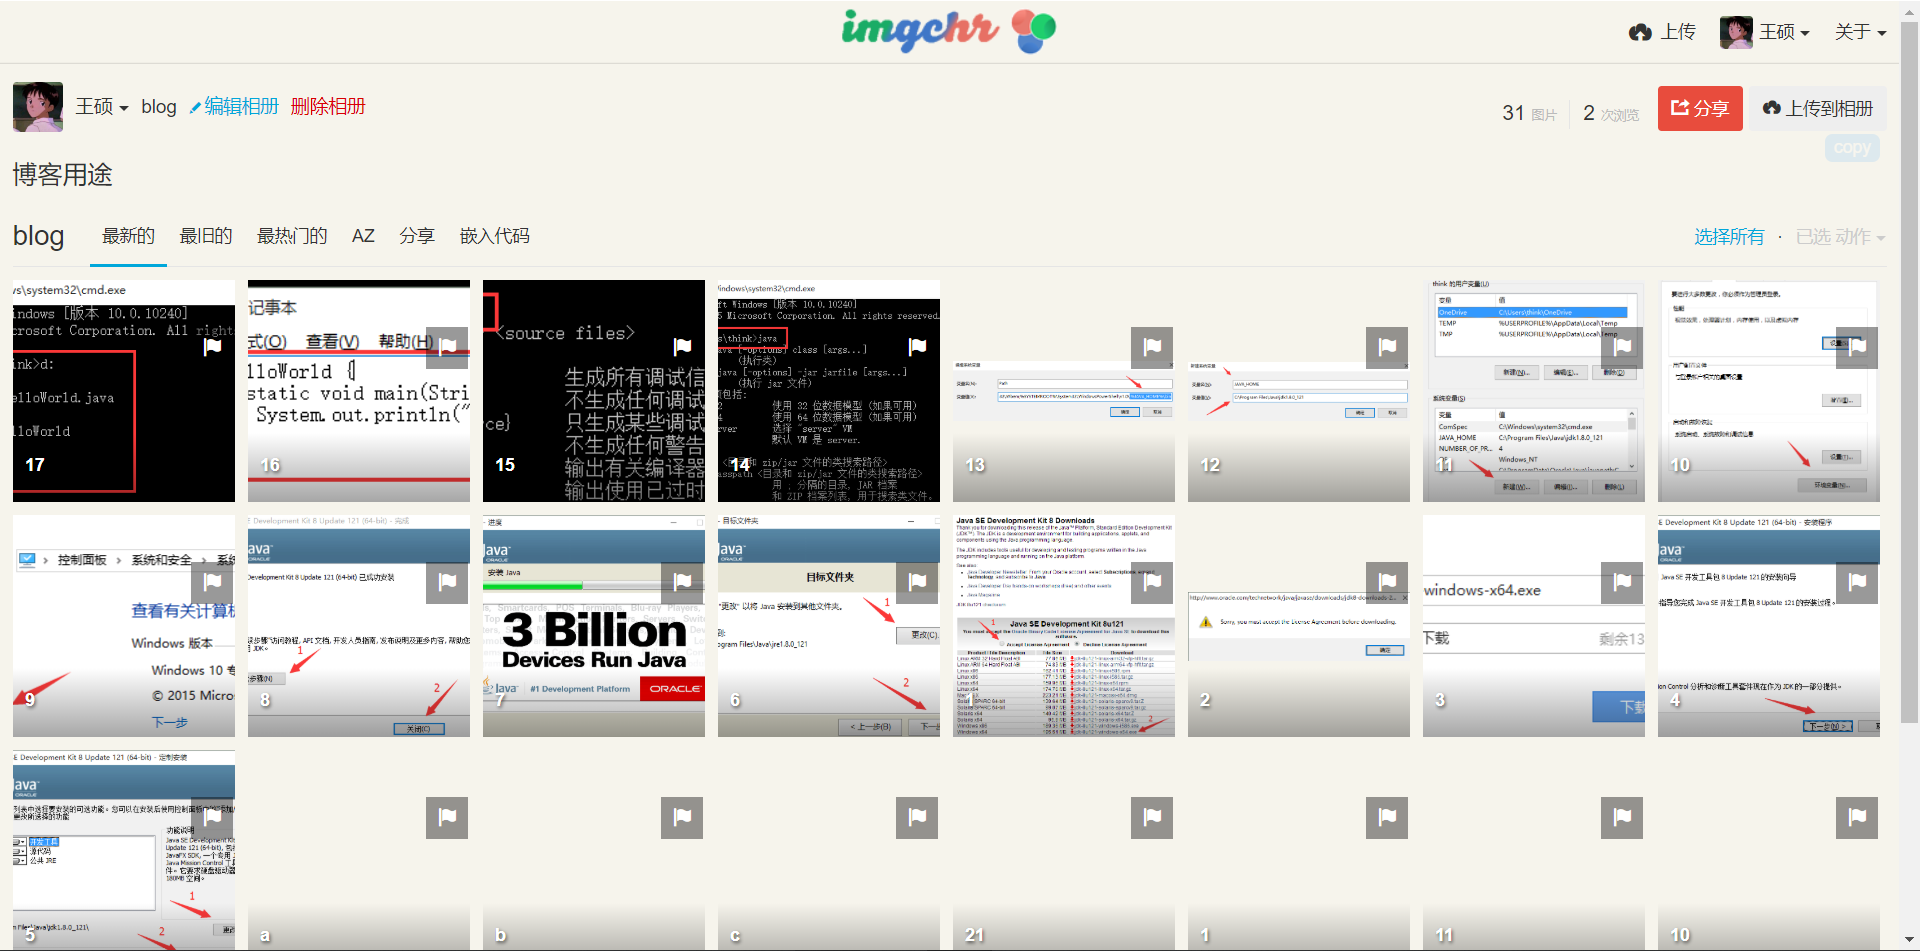1920x951 pixels.
Task: Open thumbnail 17 cmd.exe screenshot
Action: 124,391
